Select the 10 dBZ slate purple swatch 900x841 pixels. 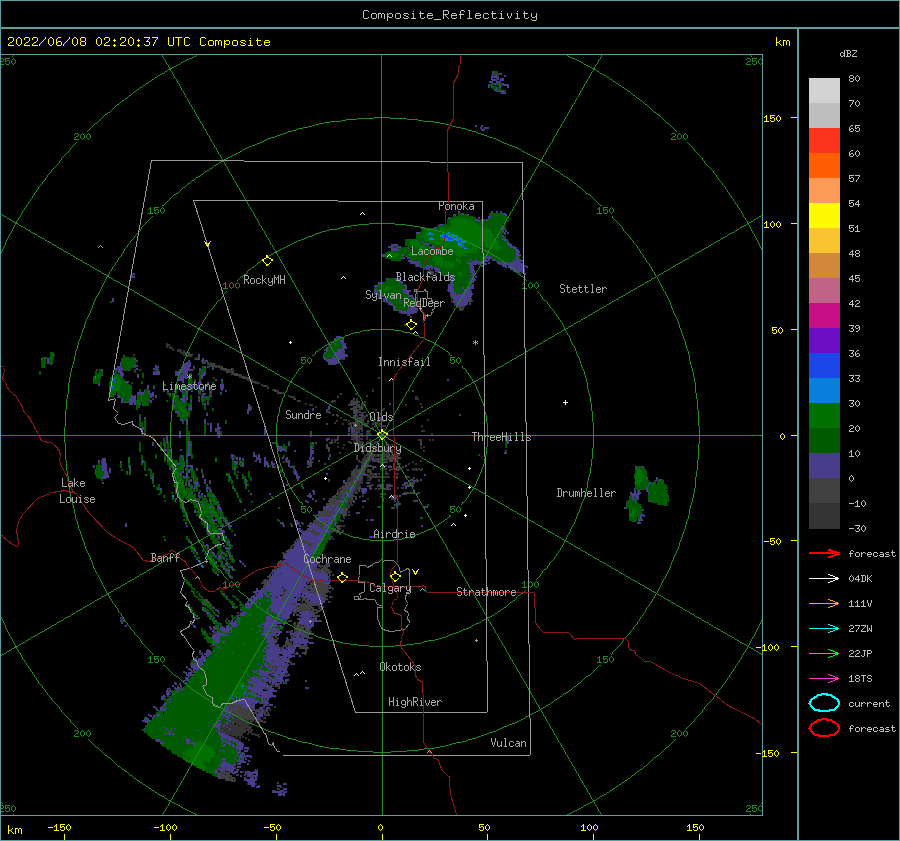click(824, 466)
